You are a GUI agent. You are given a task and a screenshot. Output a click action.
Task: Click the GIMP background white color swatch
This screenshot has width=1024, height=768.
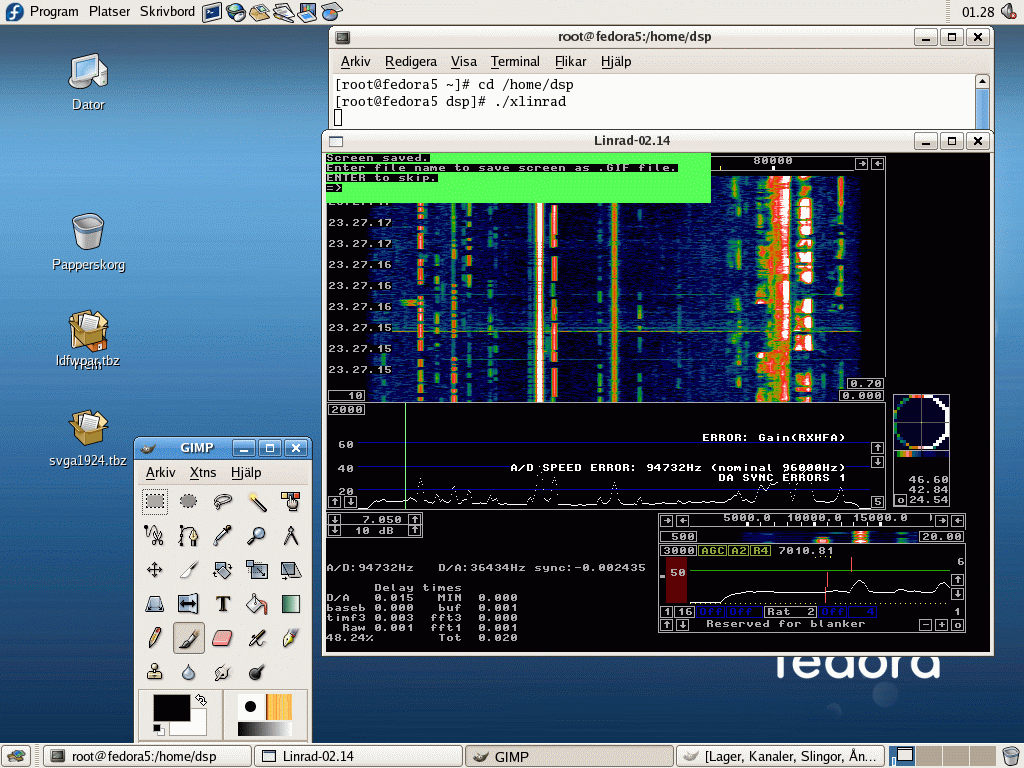point(198,726)
